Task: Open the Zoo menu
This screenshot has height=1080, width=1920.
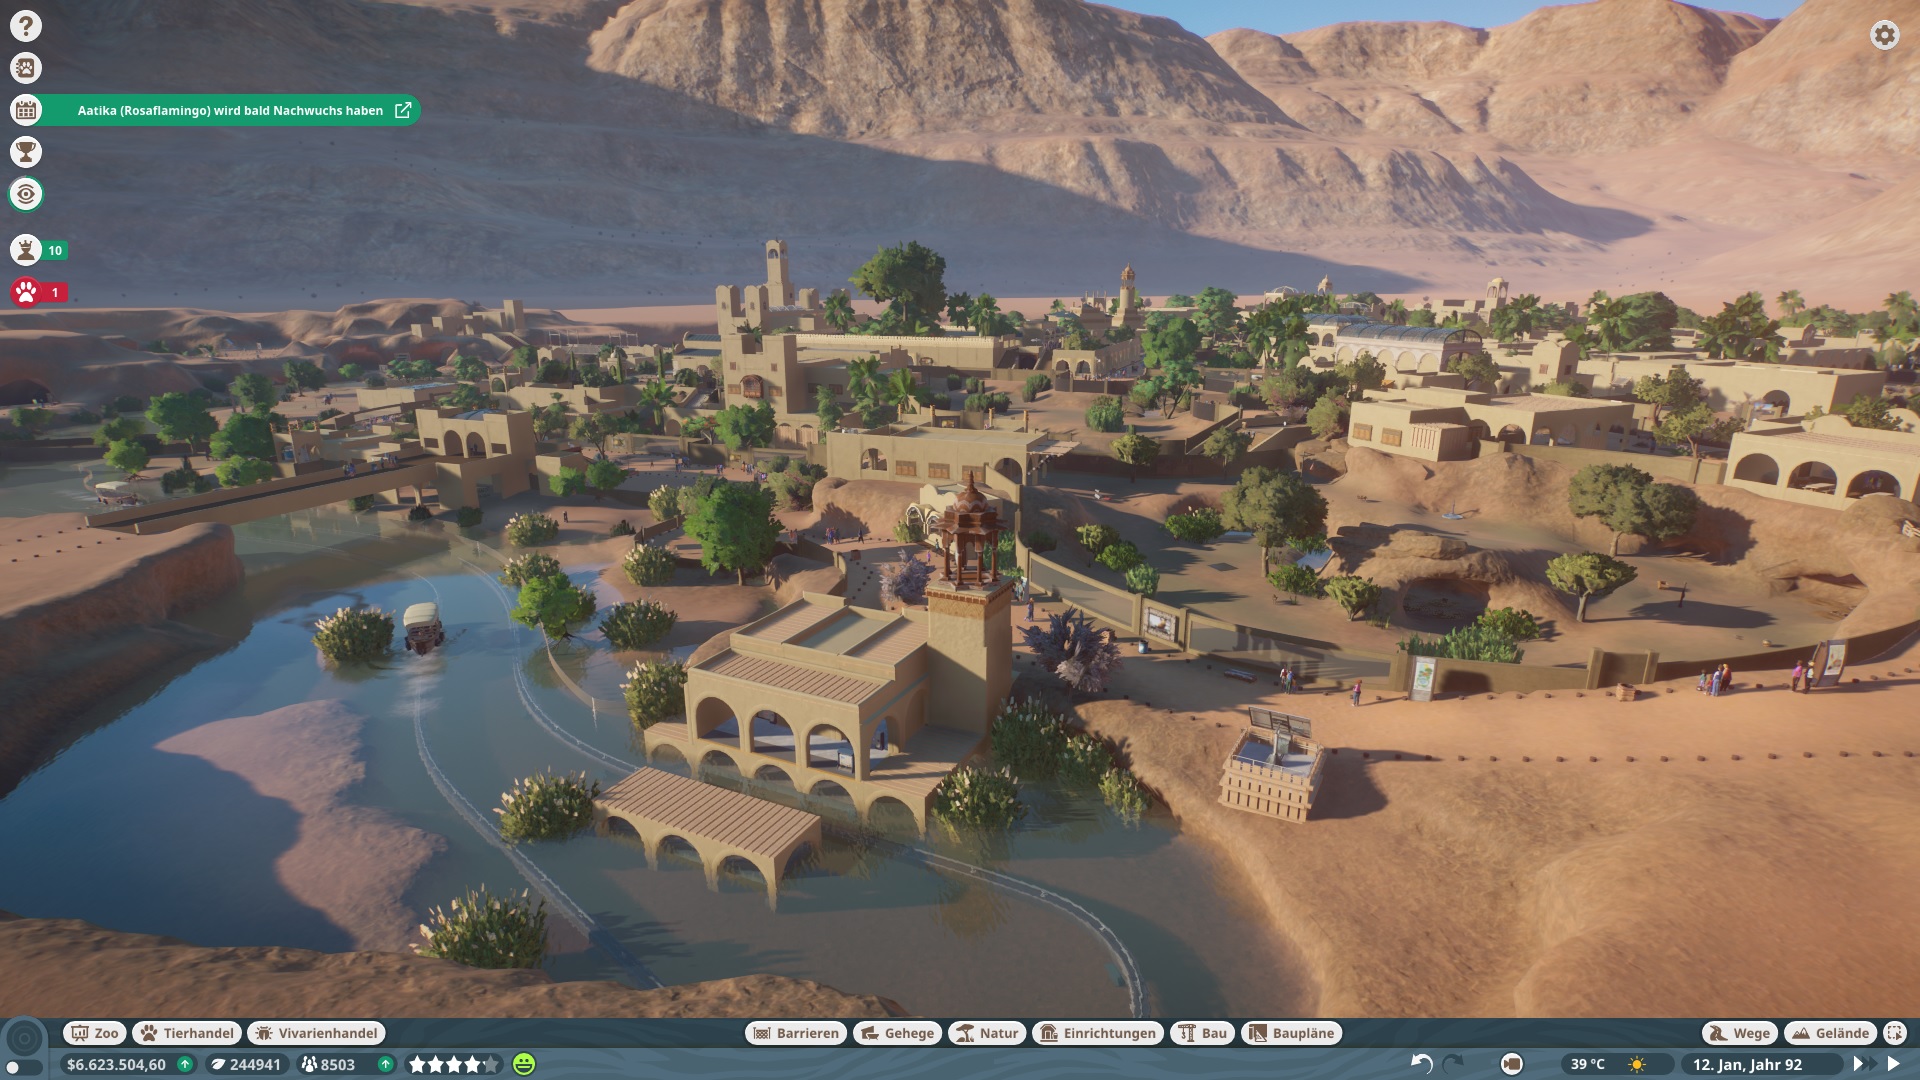Action: [95, 1033]
